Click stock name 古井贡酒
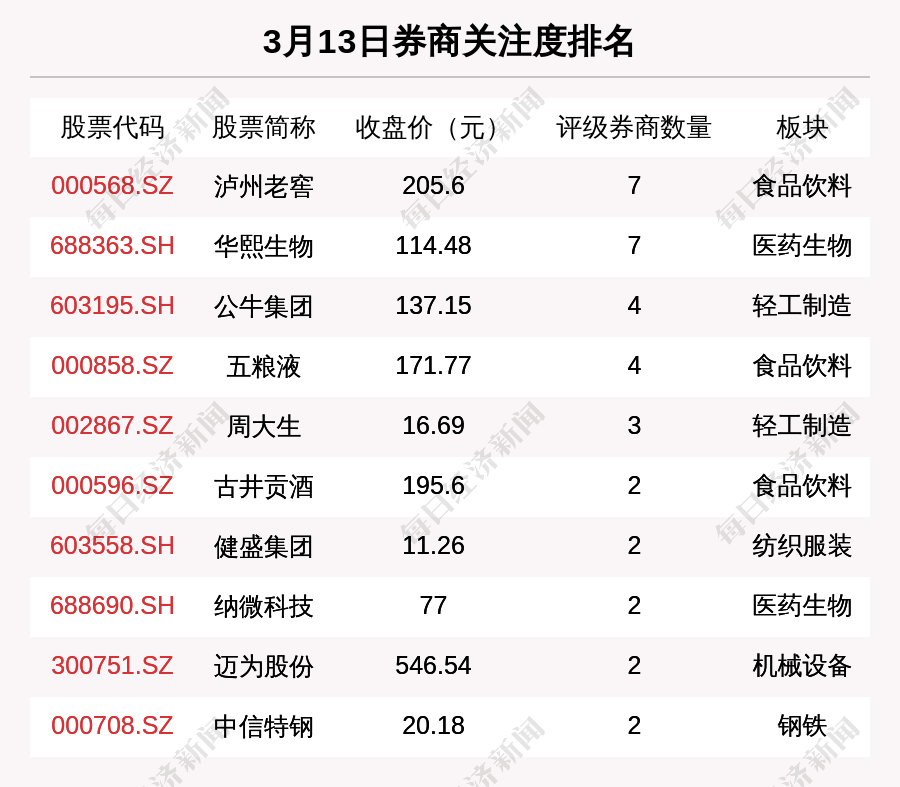This screenshot has width=900, height=787. [263, 486]
